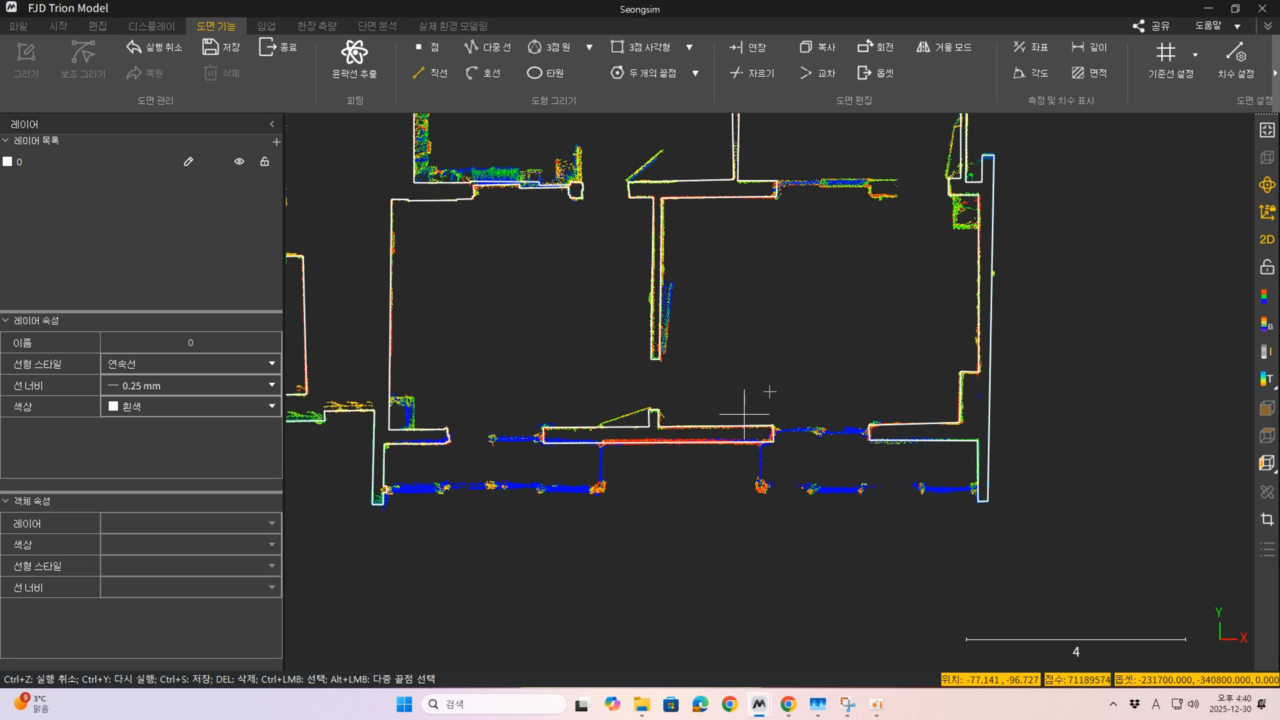Click the crop icon in right sidebar
1280x720 pixels.
coord(1267,519)
